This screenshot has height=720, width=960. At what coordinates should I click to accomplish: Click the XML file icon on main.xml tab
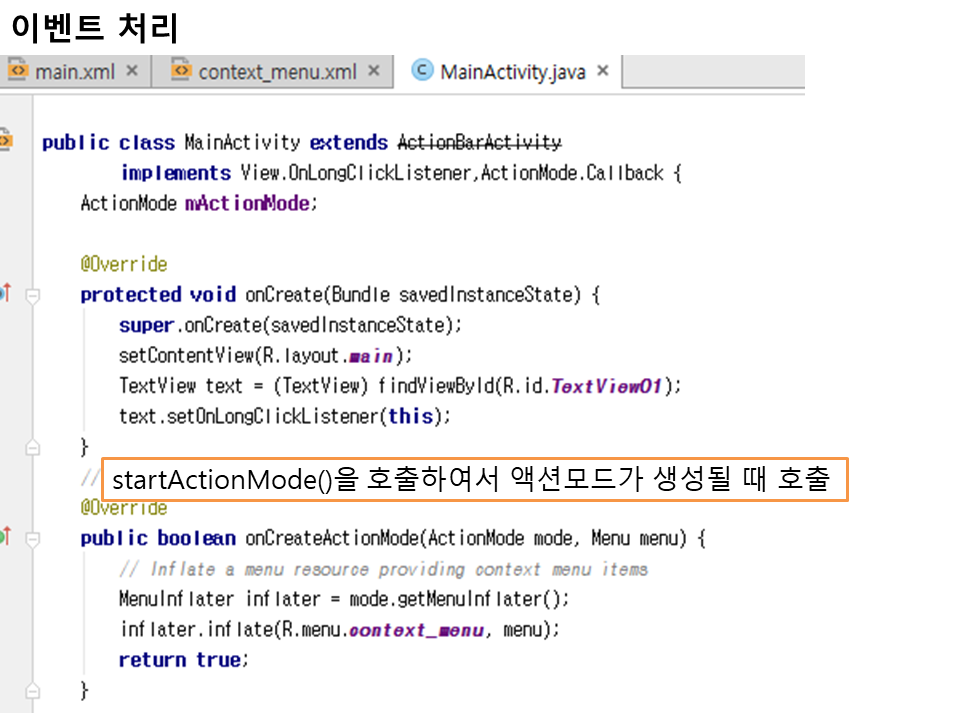pyautogui.click(x=18, y=71)
